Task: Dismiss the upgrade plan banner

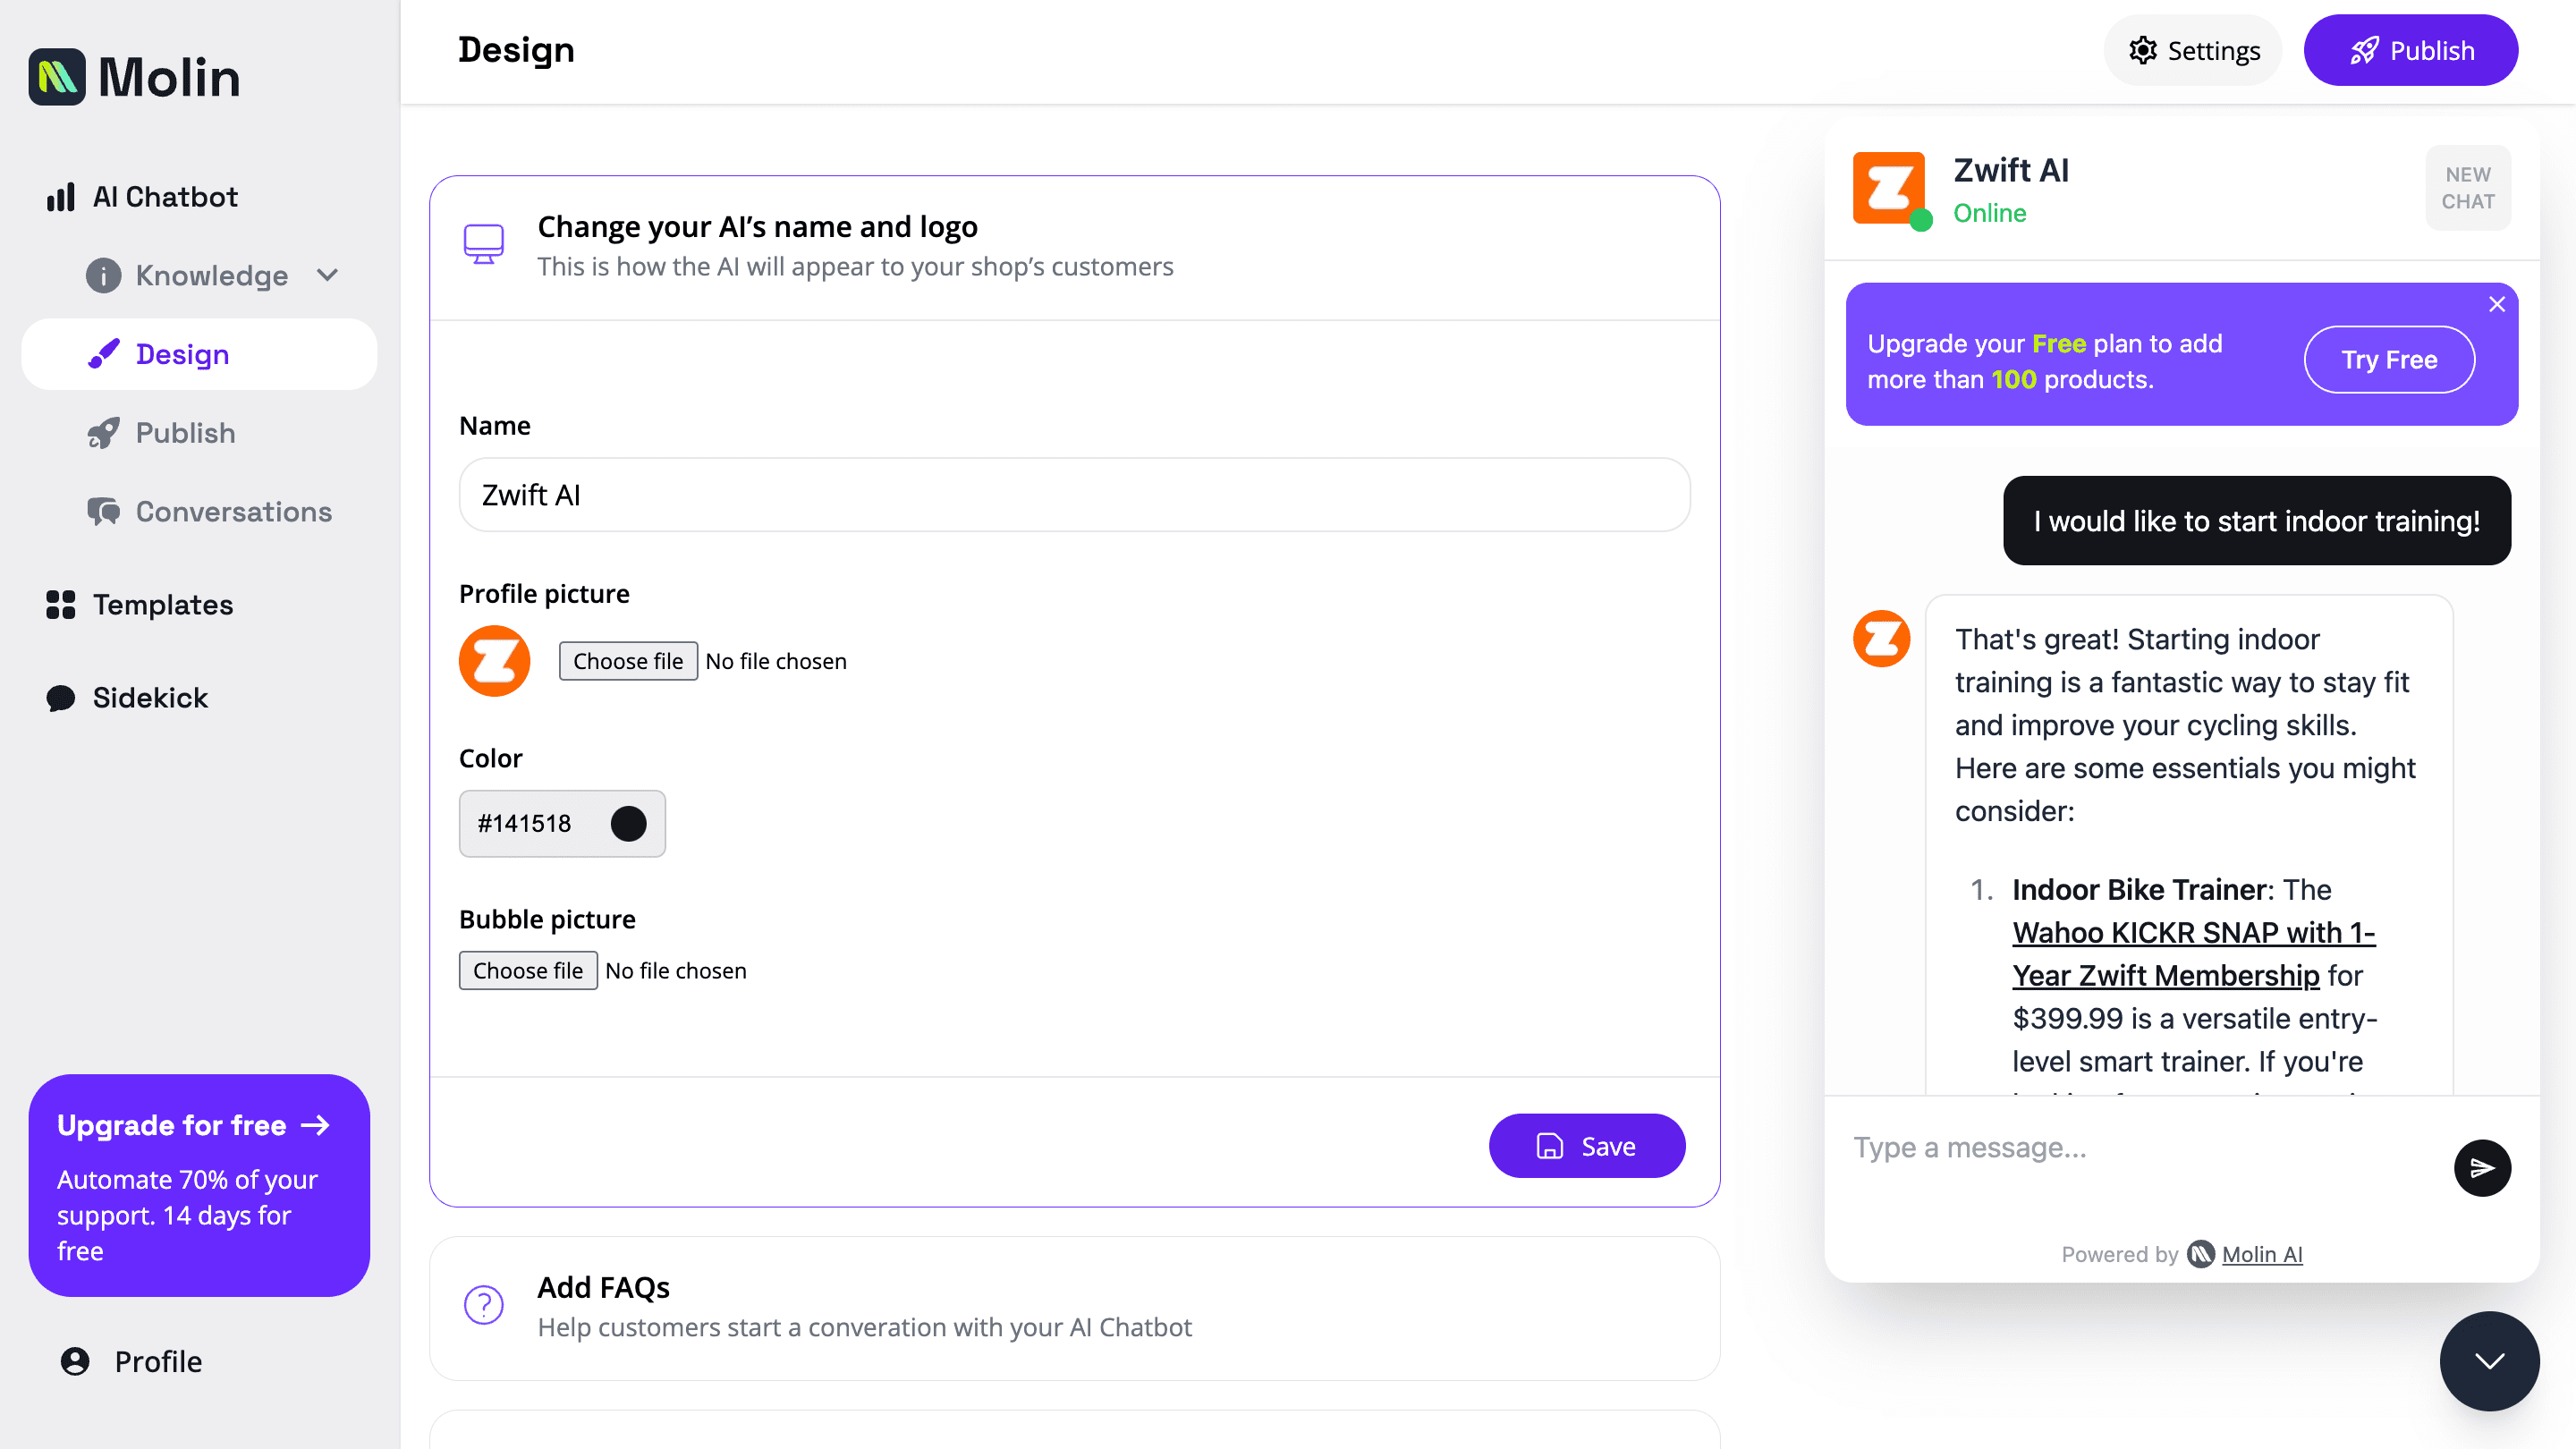Action: point(2496,304)
